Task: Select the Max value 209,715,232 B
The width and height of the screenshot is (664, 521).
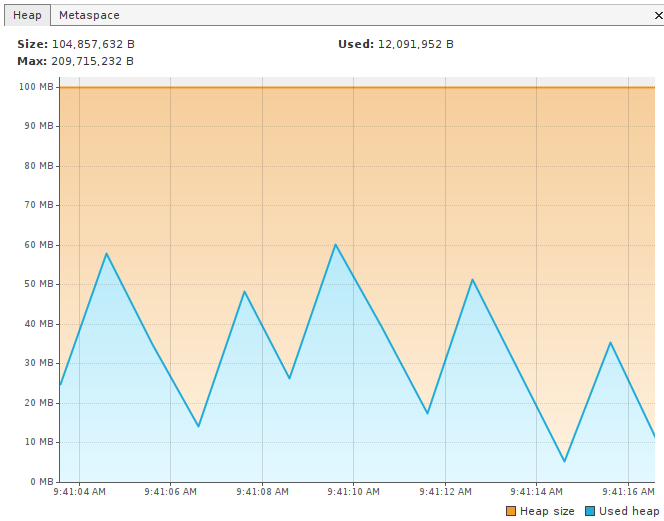Action: point(92,61)
